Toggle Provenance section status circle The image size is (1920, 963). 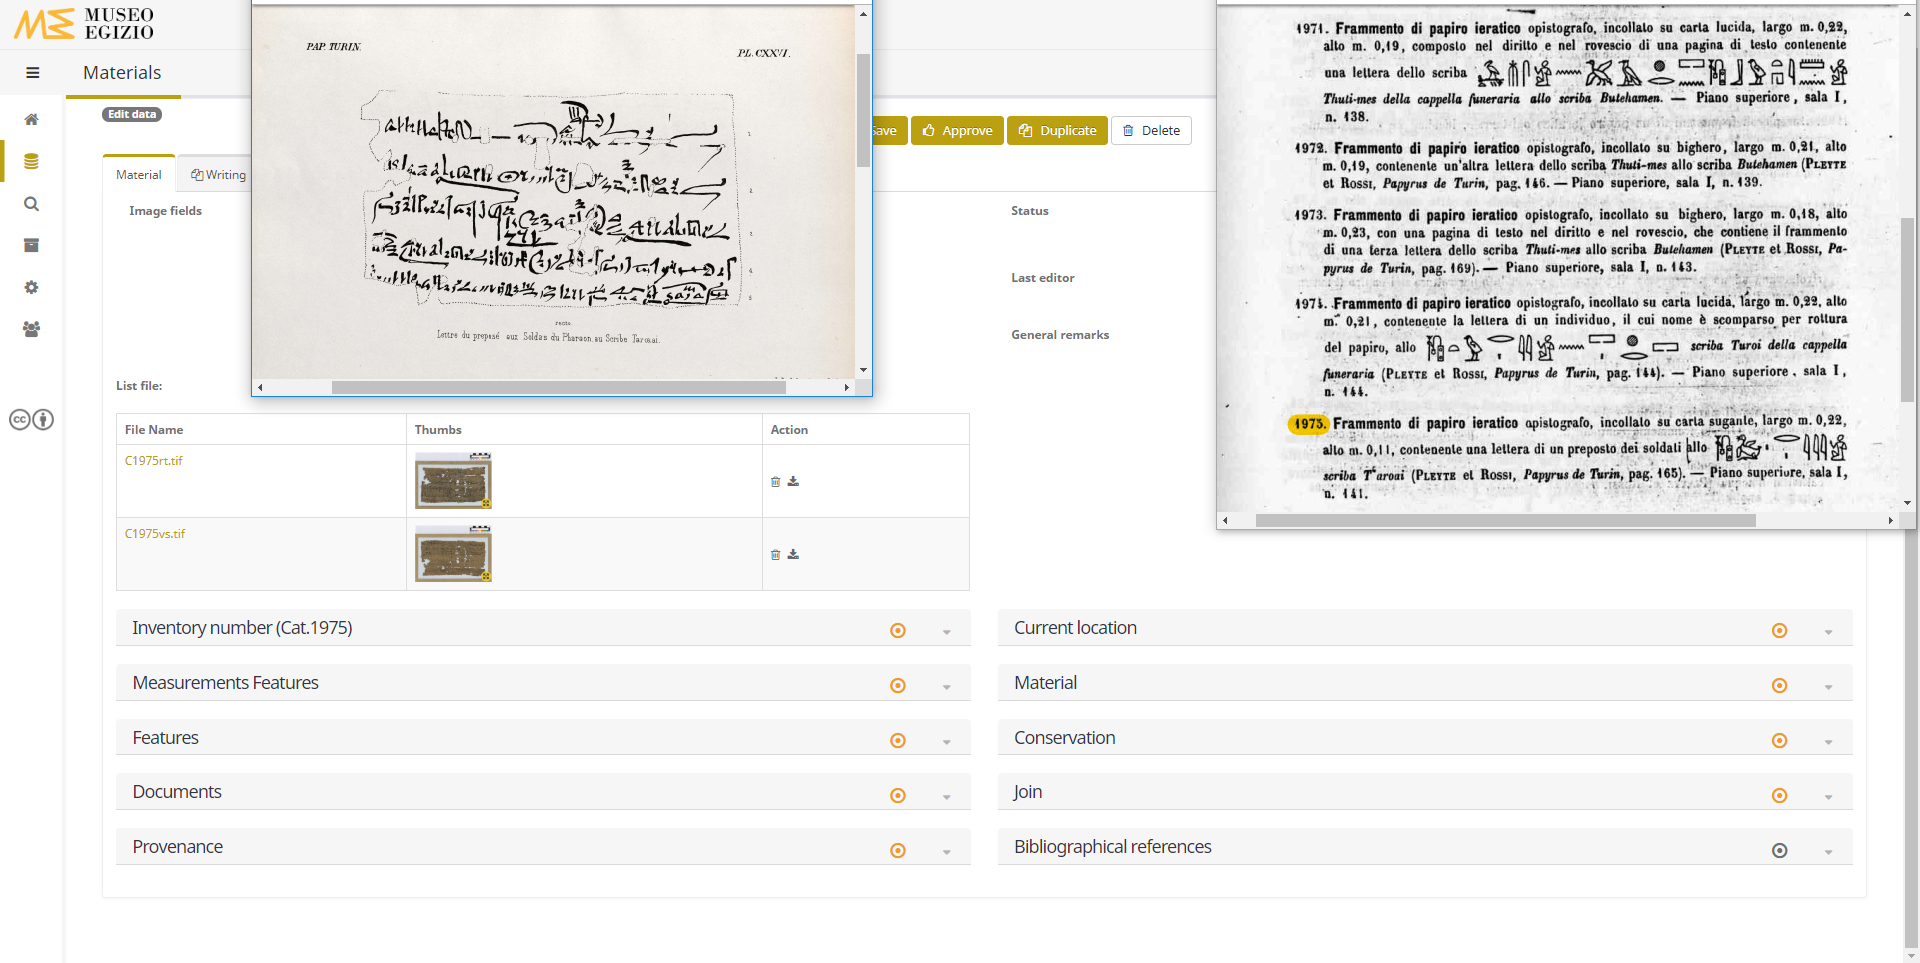coord(898,850)
